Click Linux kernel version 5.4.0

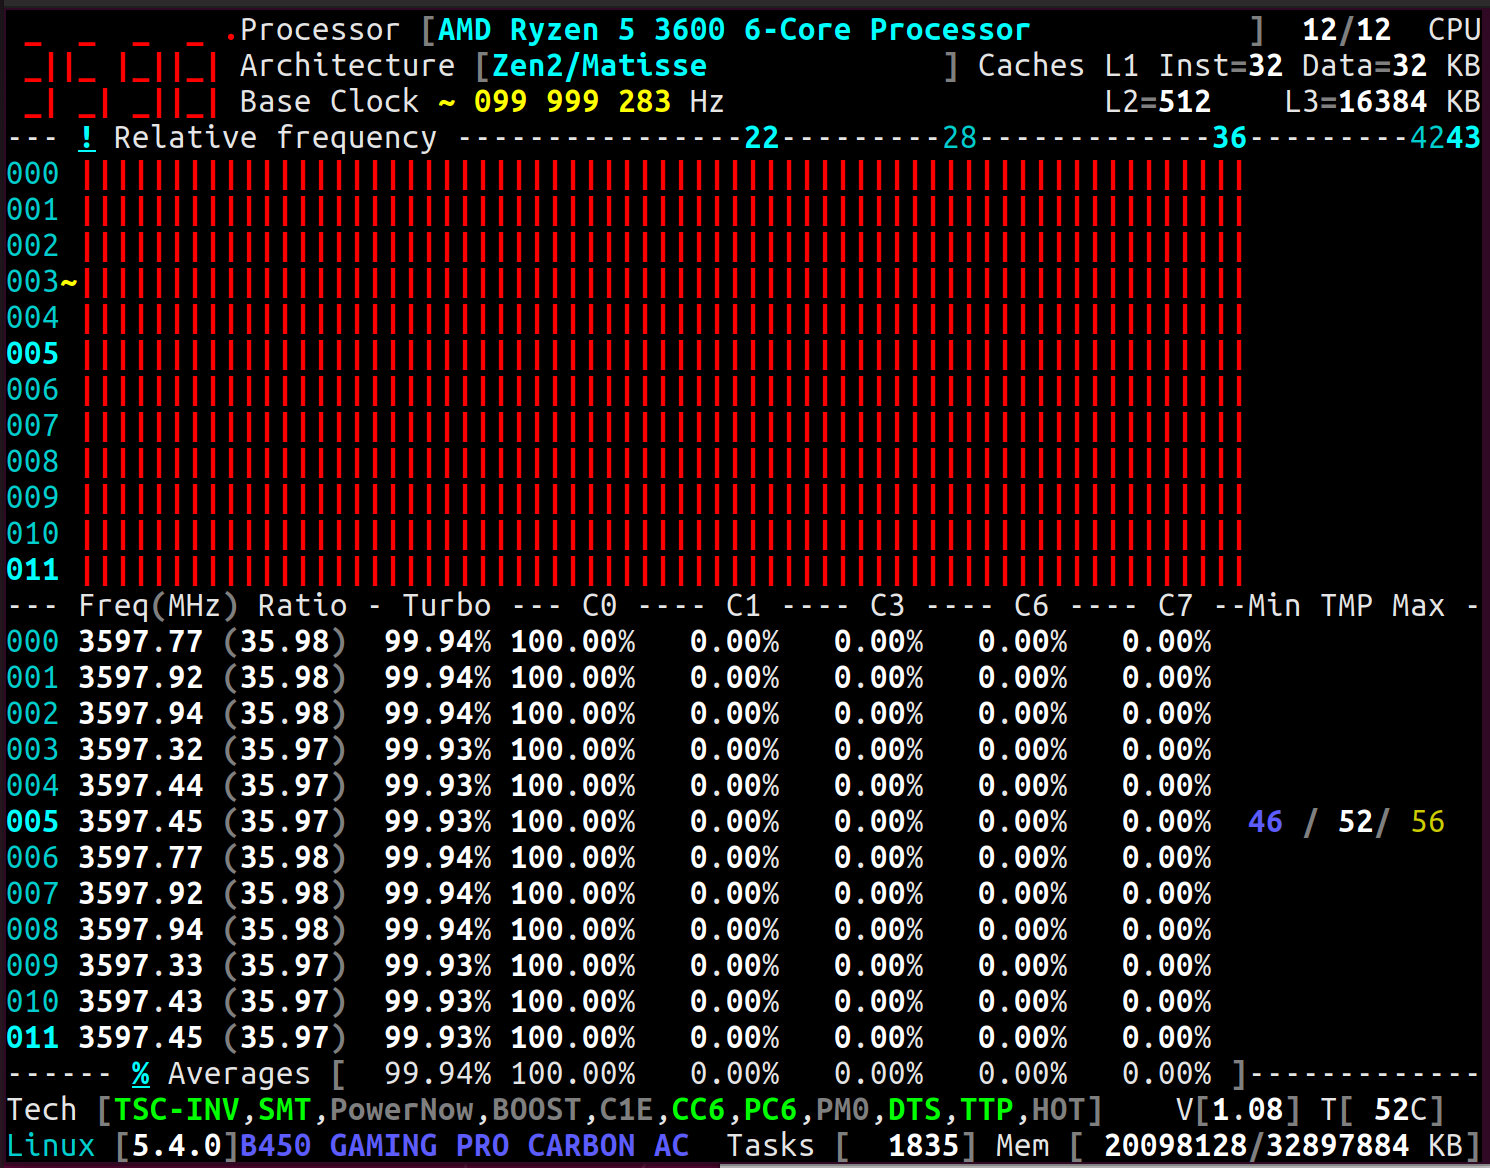point(176,1146)
